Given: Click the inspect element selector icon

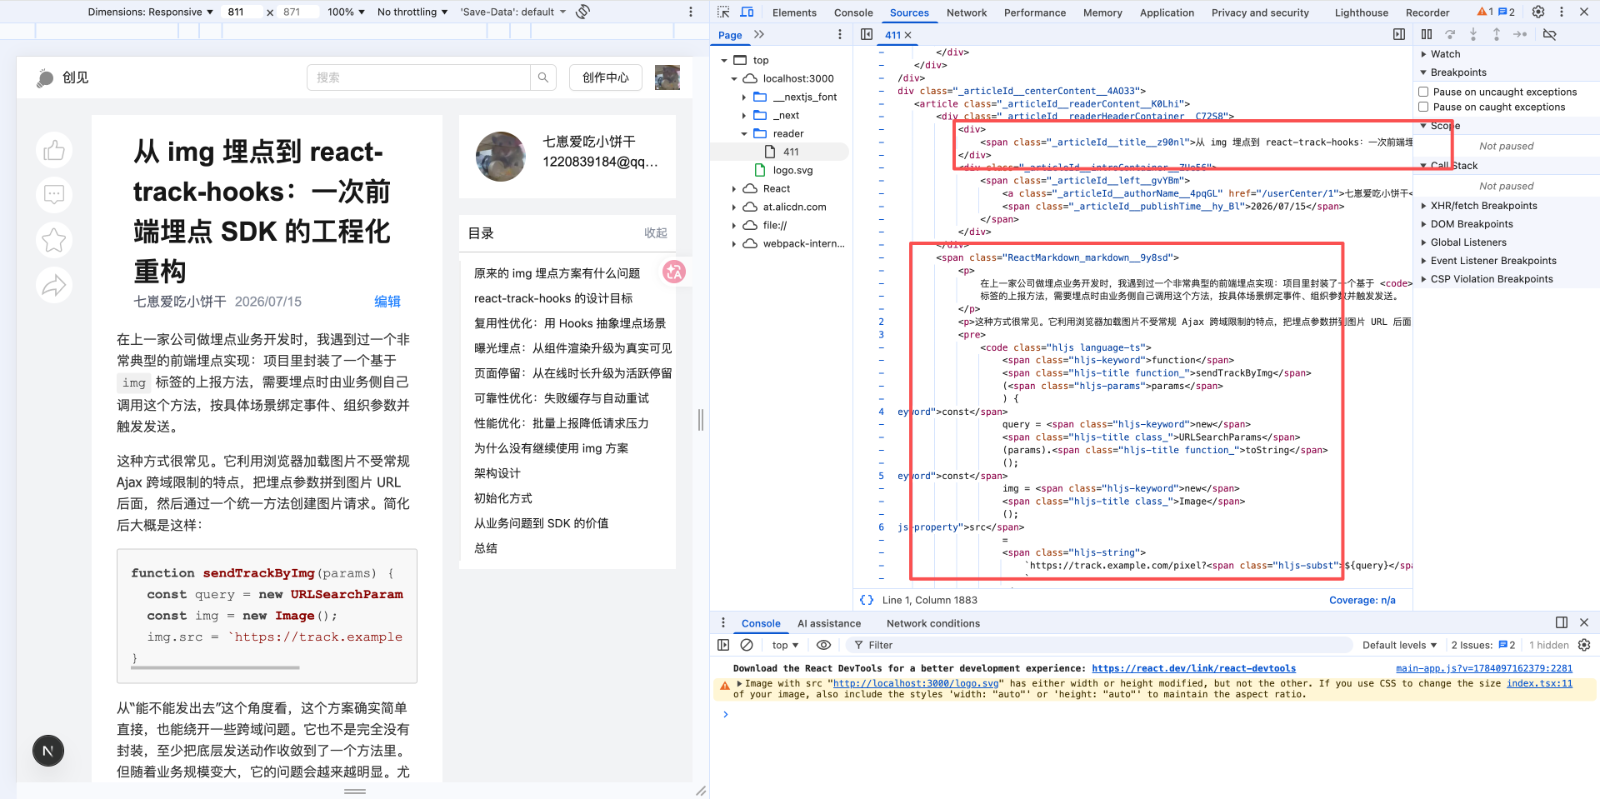Looking at the screenshot, I should [x=723, y=12].
